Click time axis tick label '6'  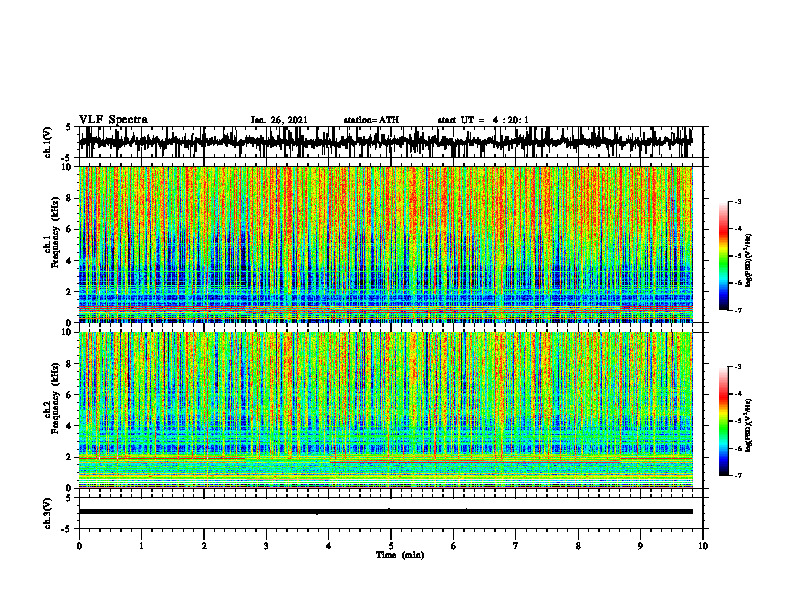click(x=454, y=546)
